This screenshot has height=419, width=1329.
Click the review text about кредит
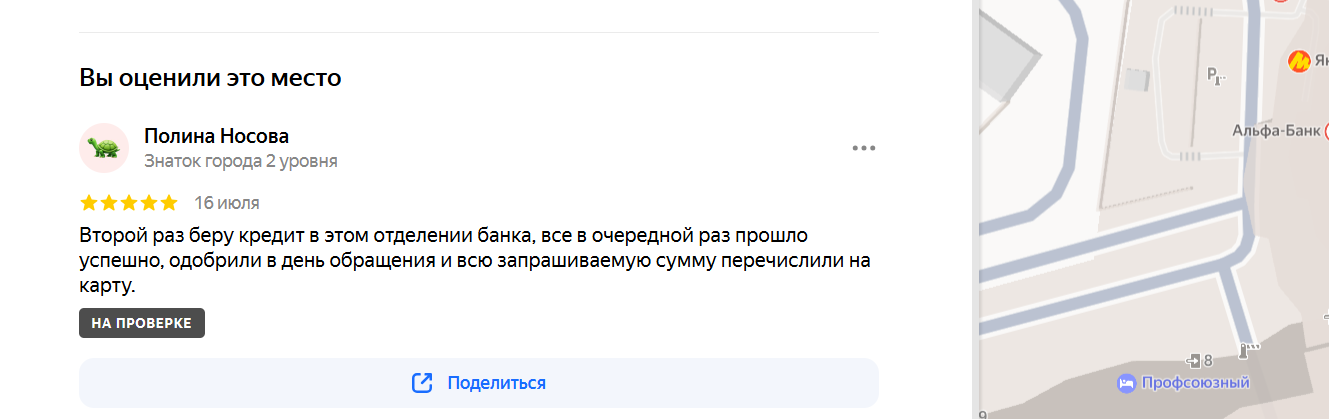pos(475,261)
